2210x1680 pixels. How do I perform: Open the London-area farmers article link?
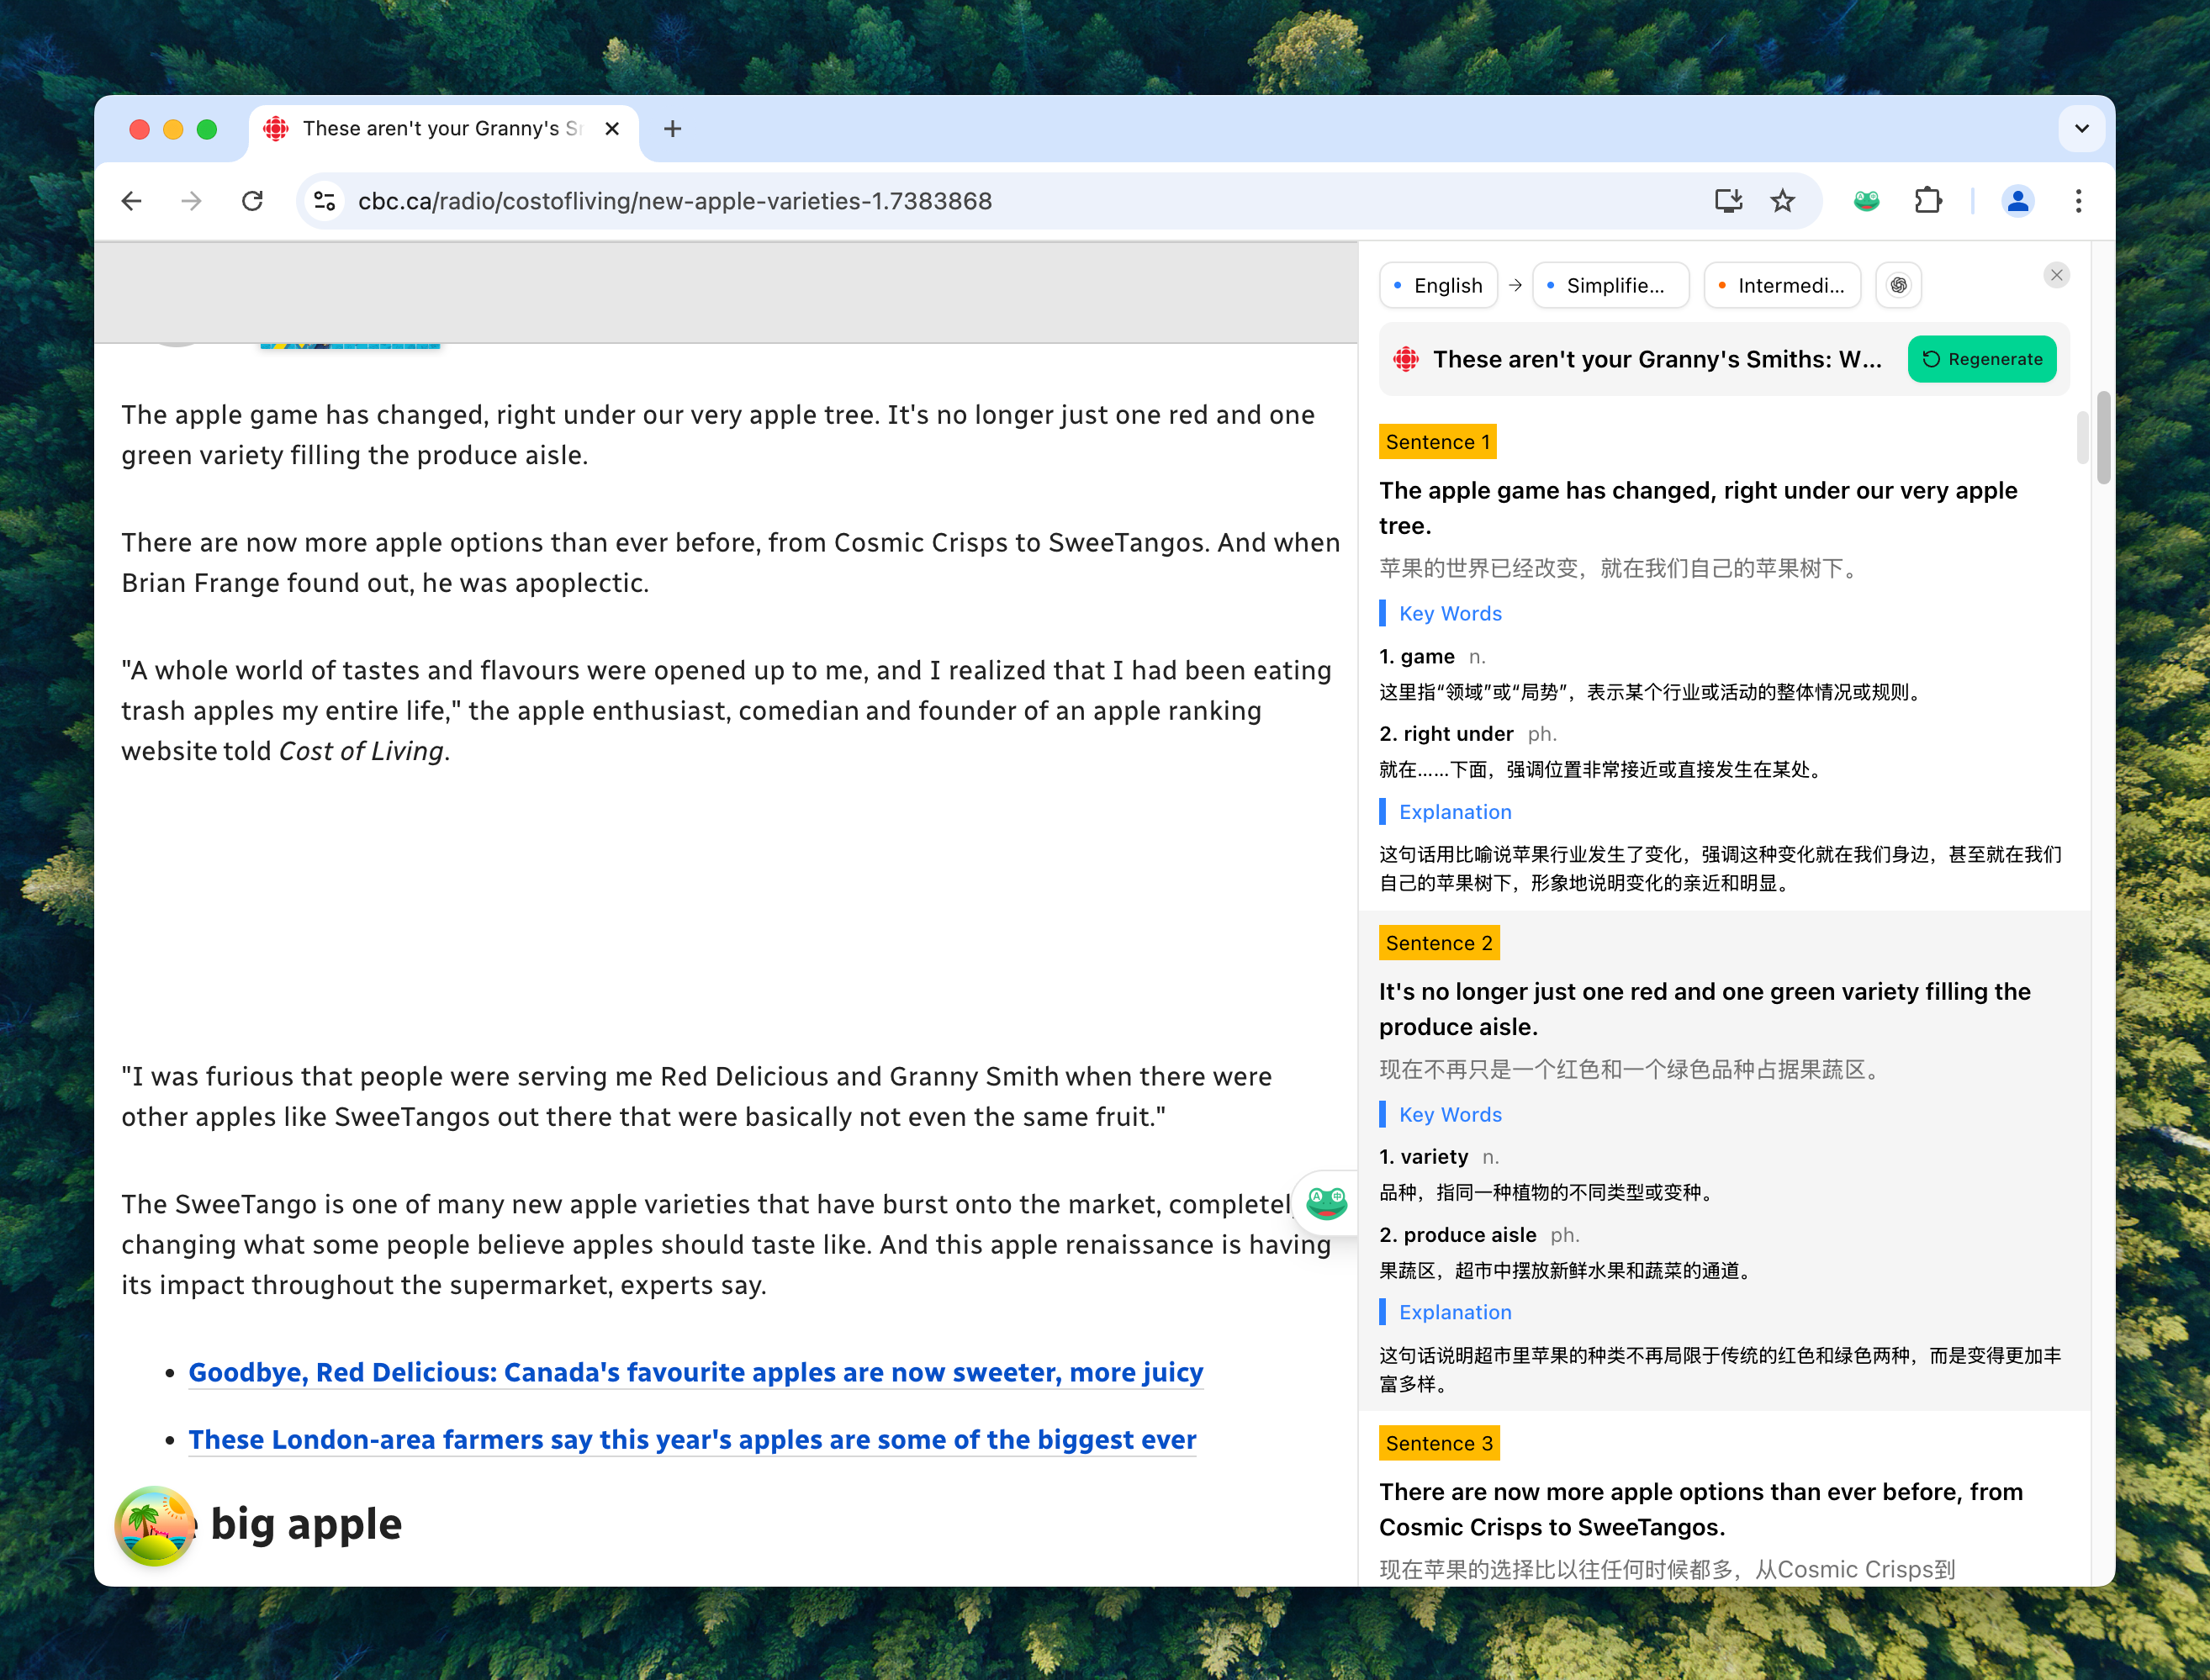coord(692,1439)
